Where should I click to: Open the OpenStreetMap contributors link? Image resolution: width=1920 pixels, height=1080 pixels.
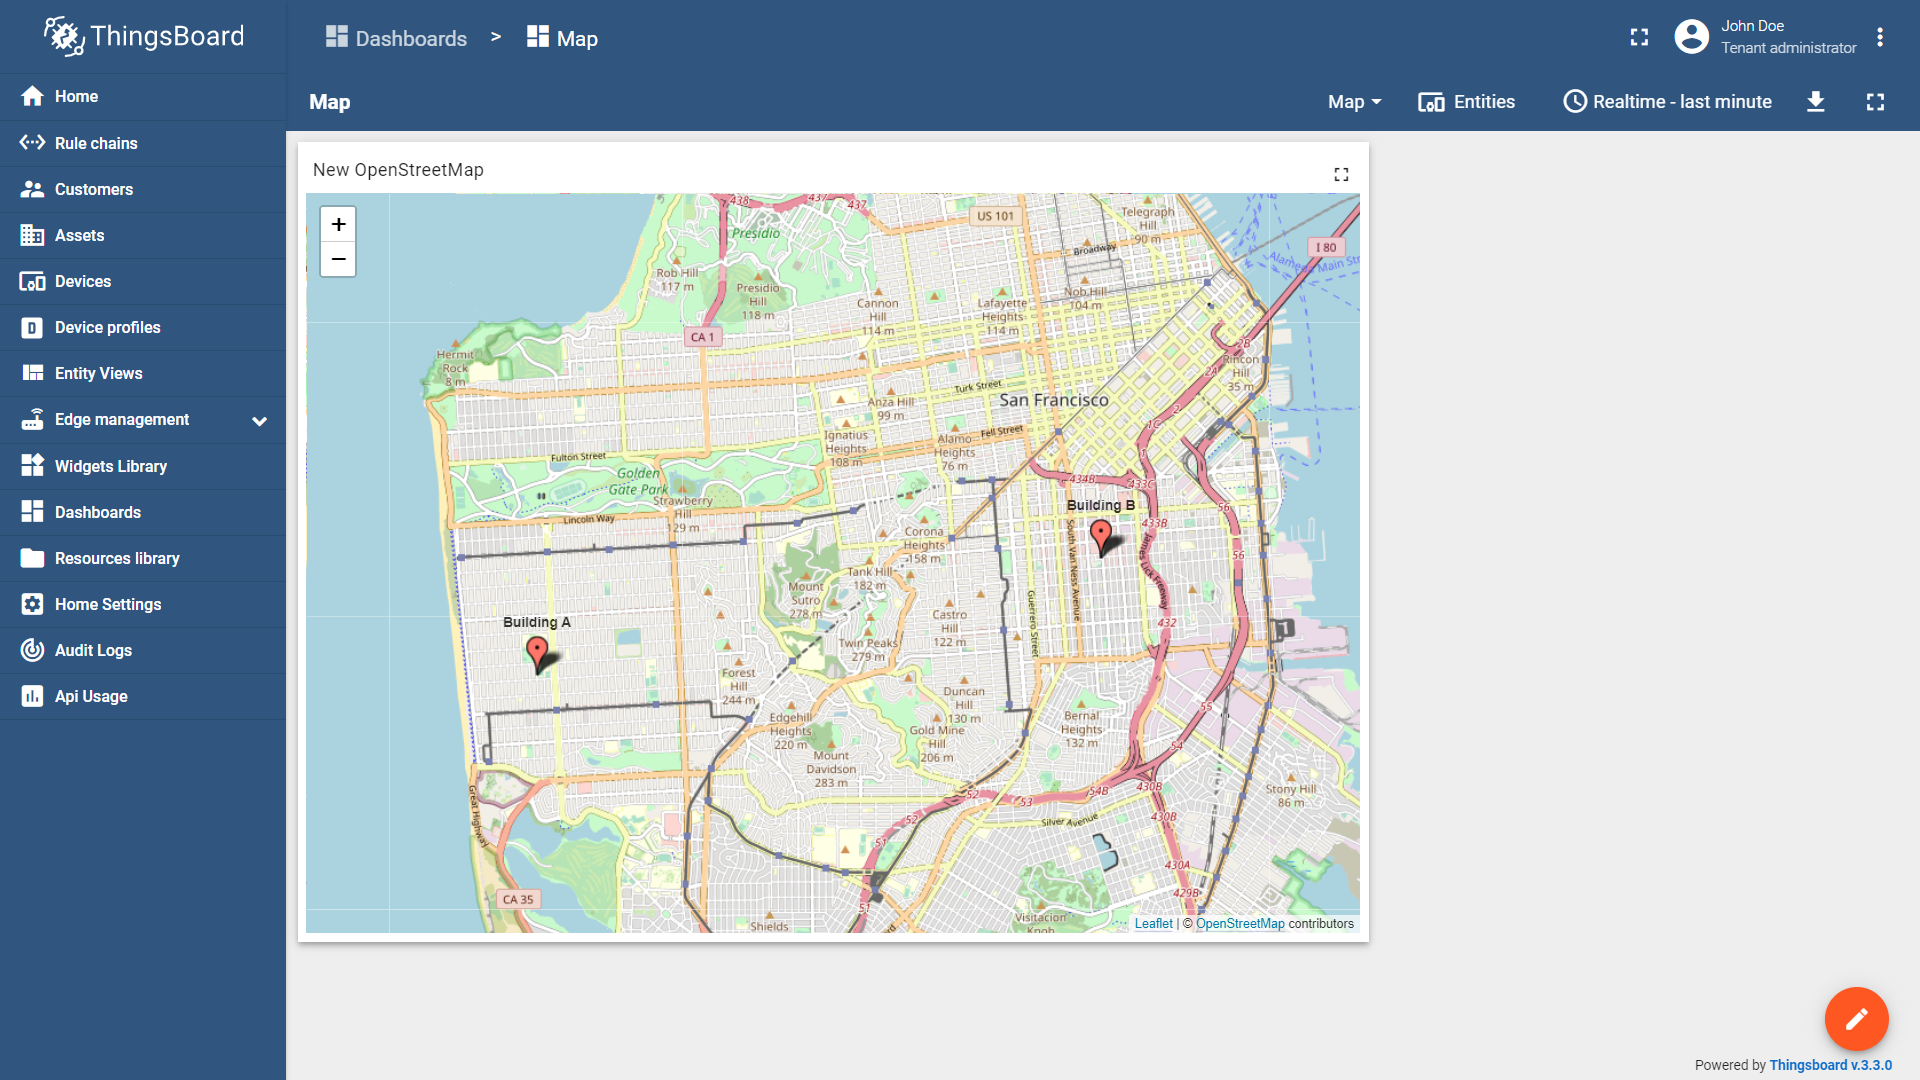tap(1240, 924)
